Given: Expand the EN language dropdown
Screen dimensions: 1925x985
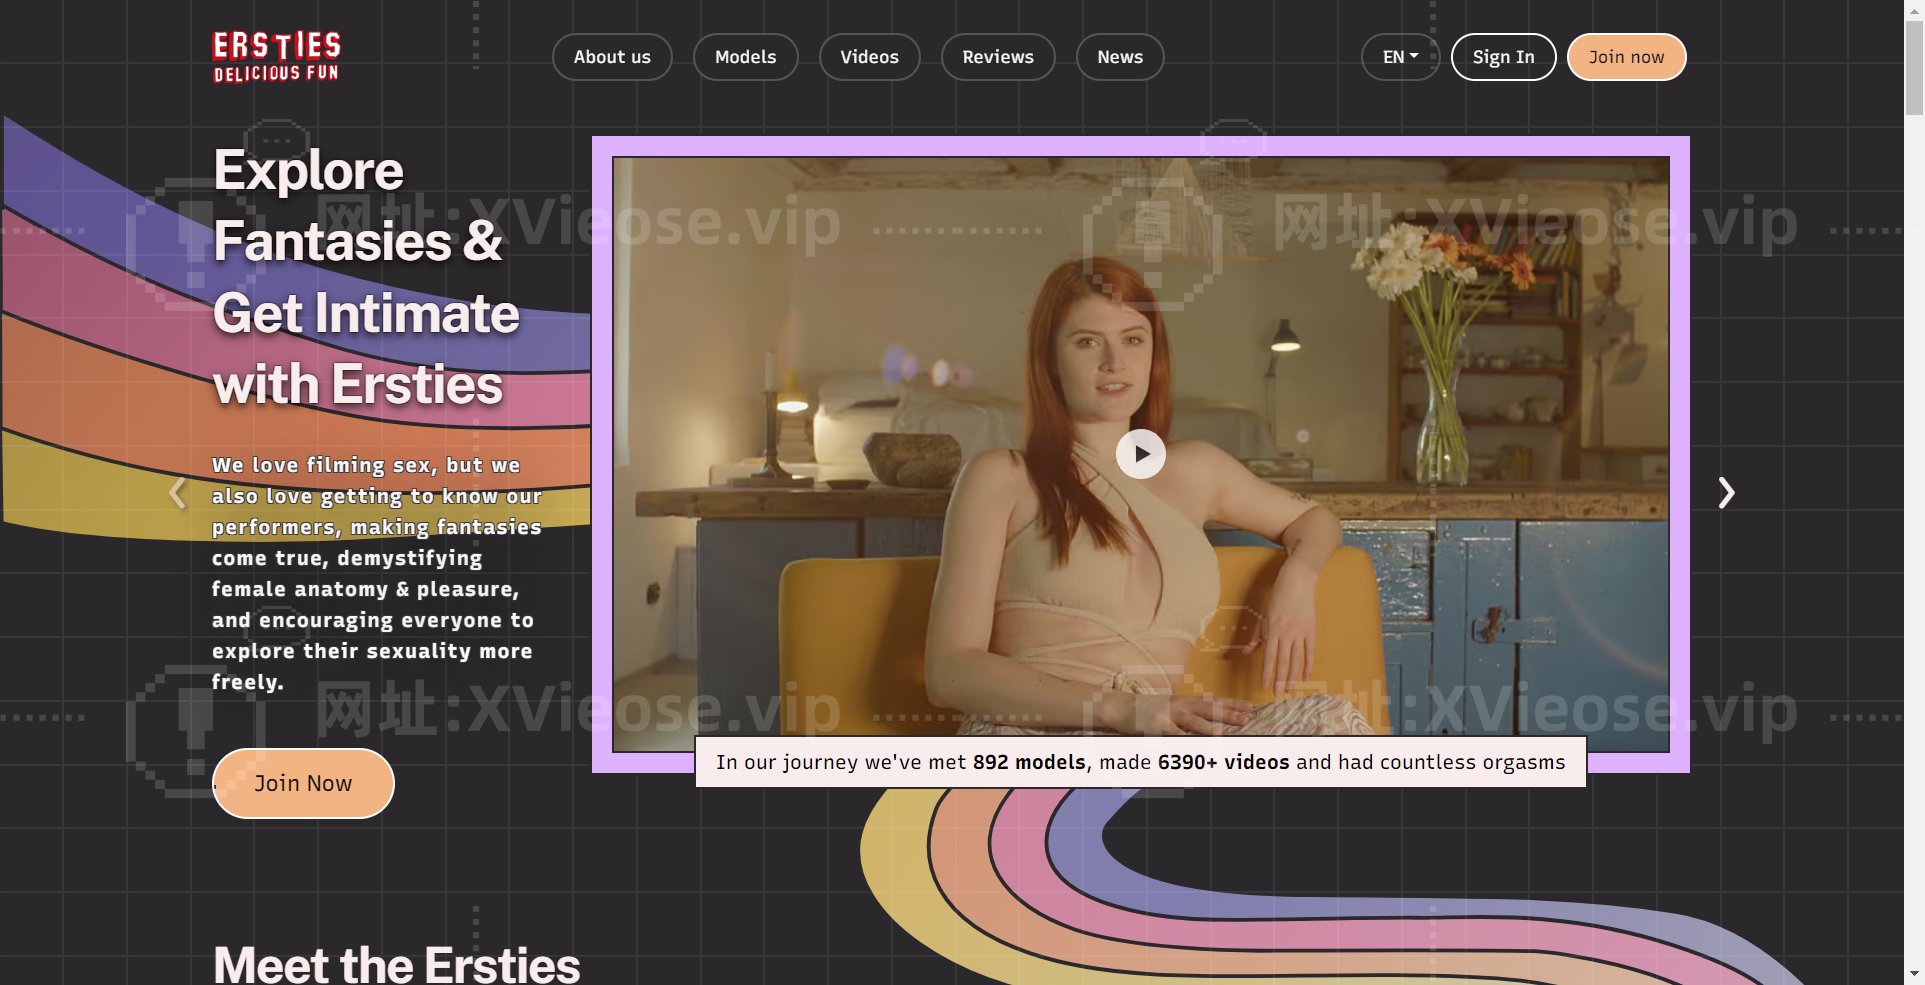Looking at the screenshot, I should [1400, 57].
